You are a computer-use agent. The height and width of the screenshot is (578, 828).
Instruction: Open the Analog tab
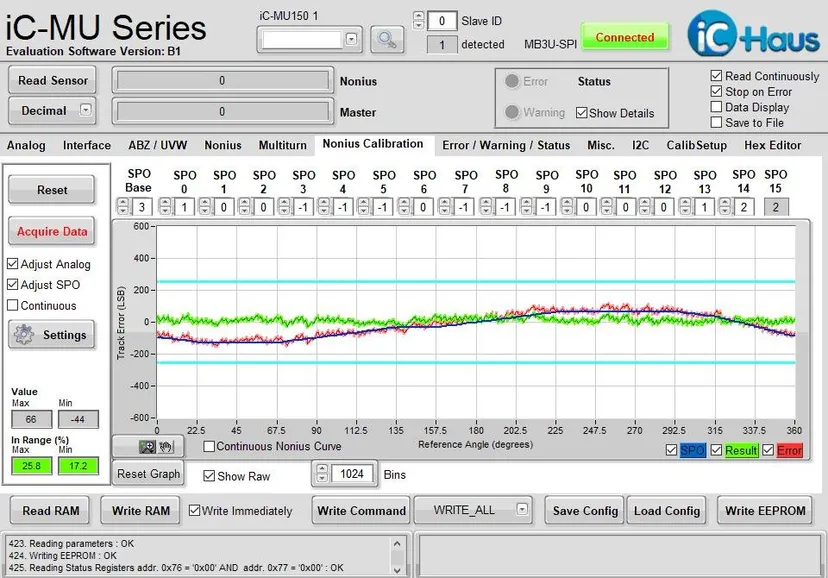point(26,145)
